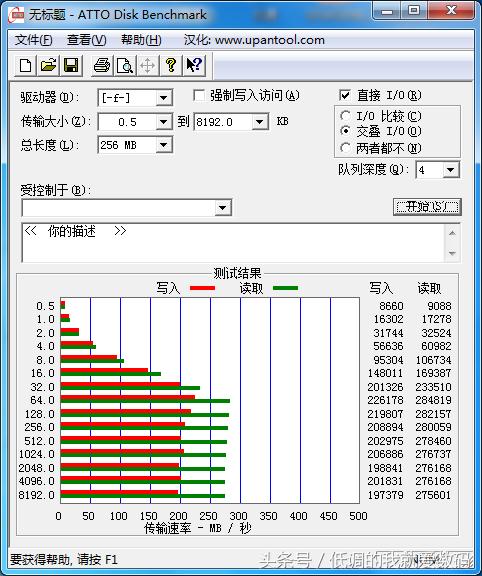Click the 16.0 row read value 169387
This screenshot has height=576, width=482.
[x=433, y=373]
